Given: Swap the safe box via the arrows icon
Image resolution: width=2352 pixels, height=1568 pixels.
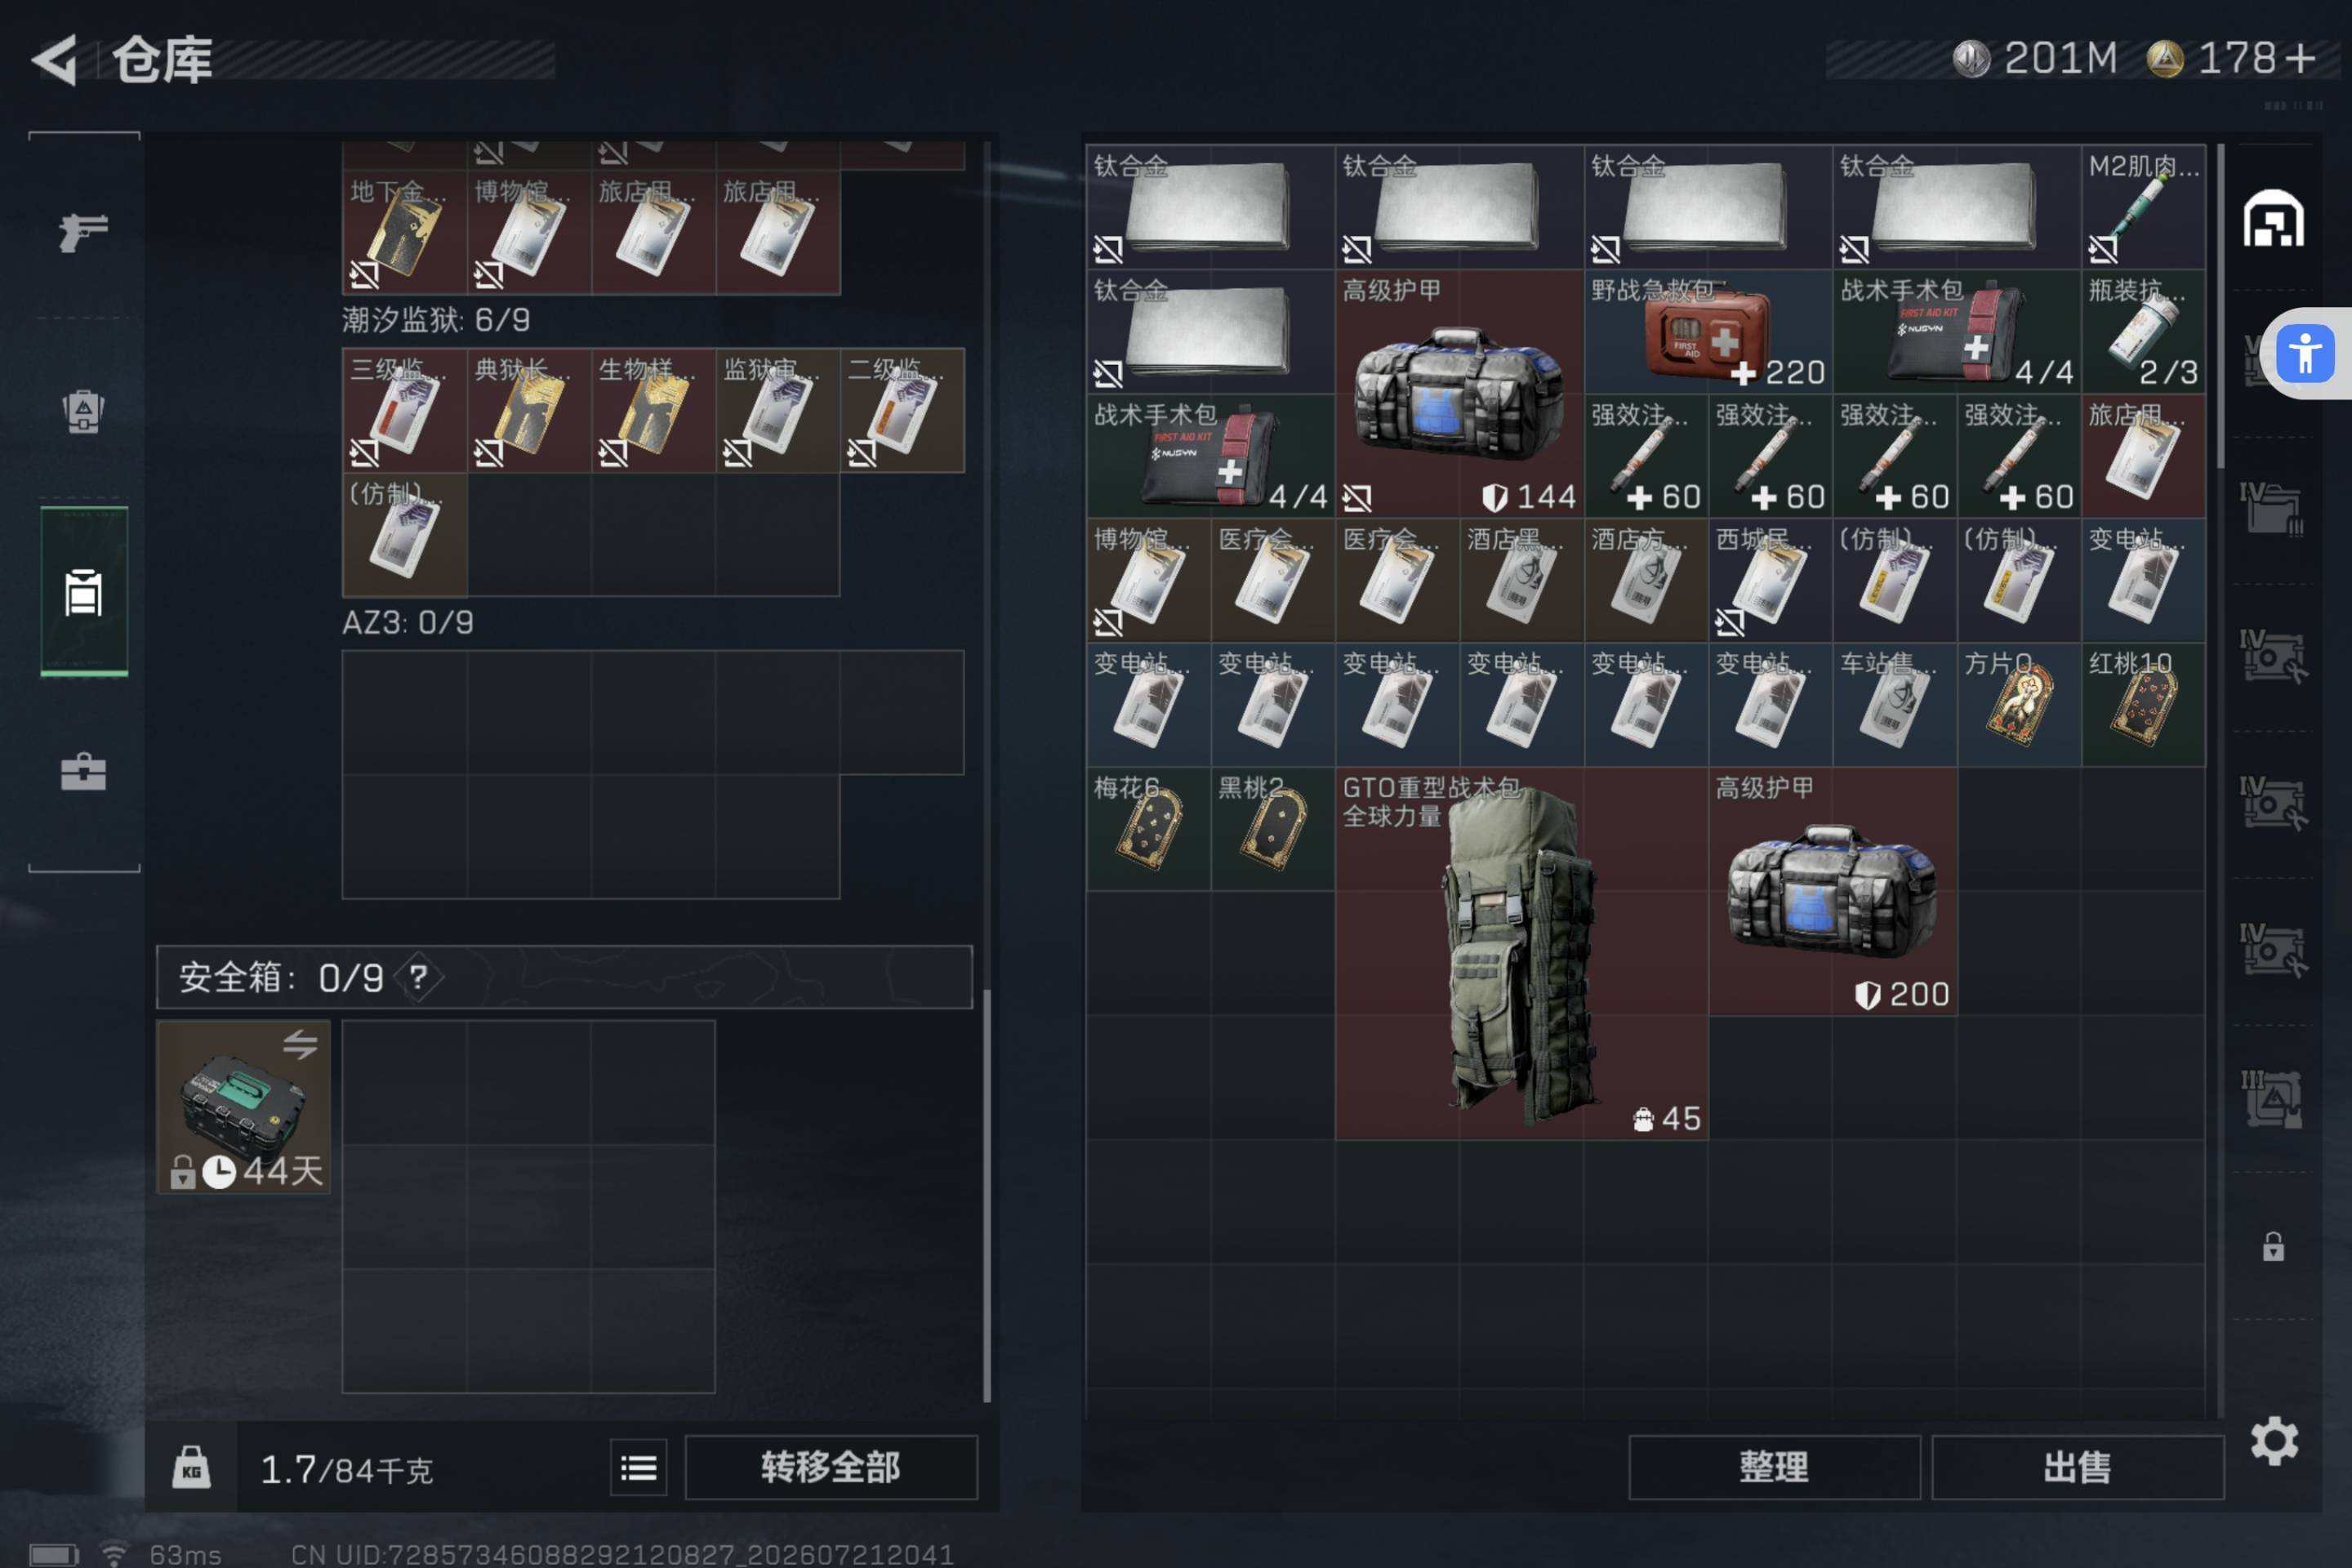Looking at the screenshot, I should 300,1045.
